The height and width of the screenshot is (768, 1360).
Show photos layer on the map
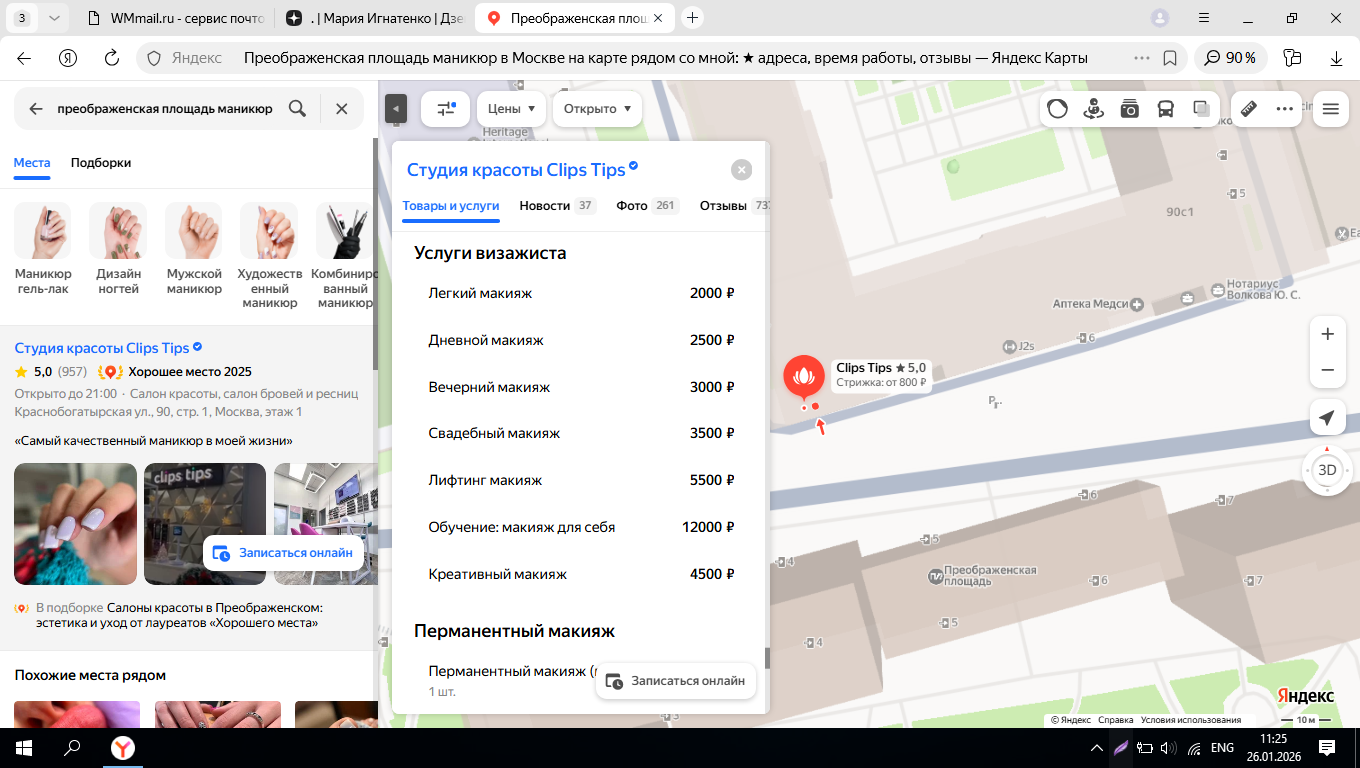(x=1130, y=109)
